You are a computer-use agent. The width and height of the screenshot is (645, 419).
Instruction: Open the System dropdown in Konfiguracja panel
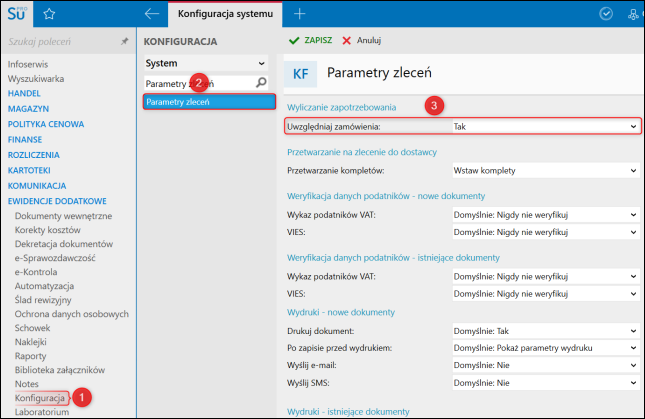click(205, 63)
